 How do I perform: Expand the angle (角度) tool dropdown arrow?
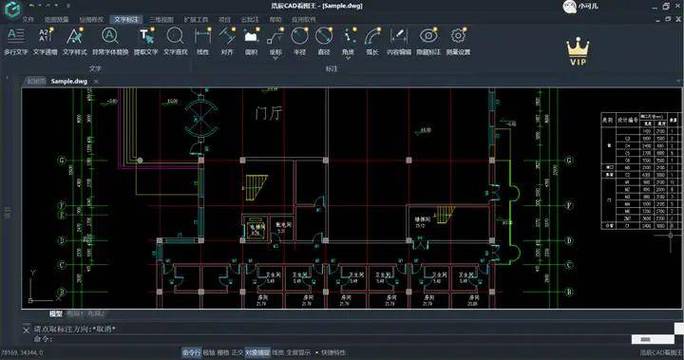348,58
